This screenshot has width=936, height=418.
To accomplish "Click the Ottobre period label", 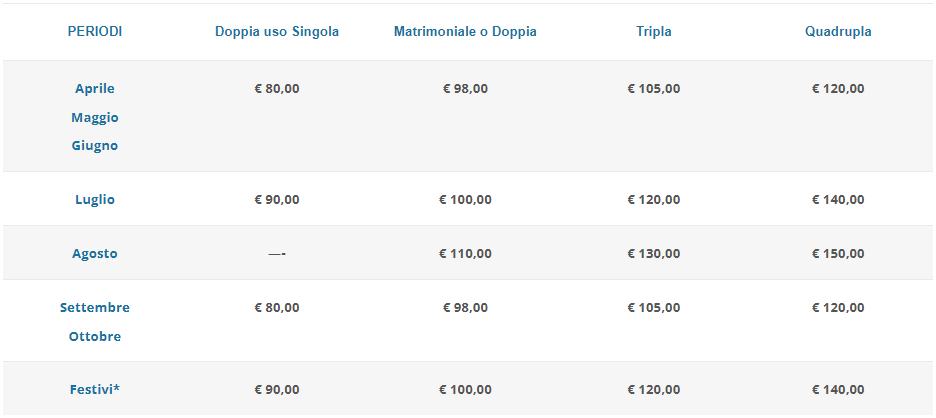I will [x=95, y=336].
